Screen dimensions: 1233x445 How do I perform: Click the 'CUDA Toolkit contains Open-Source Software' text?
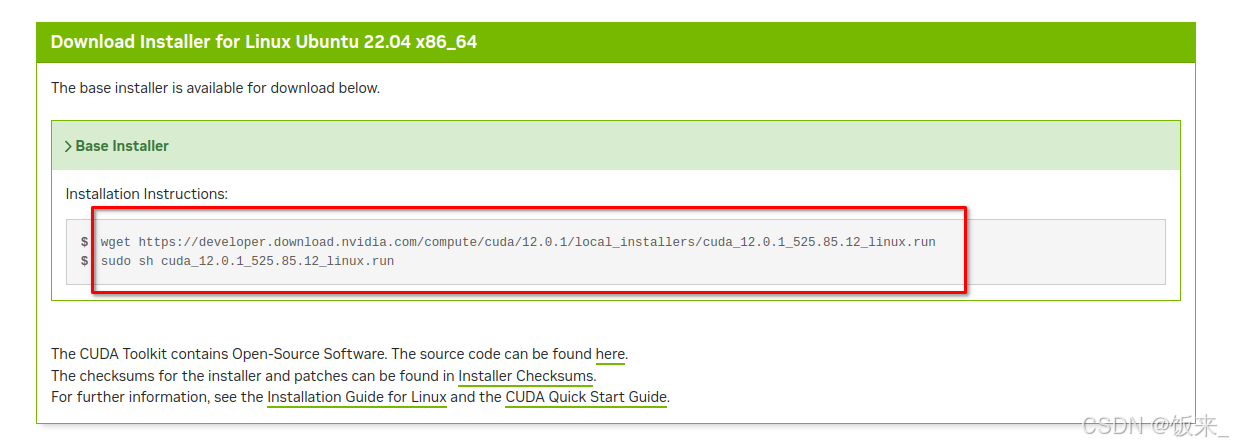[x=218, y=354]
